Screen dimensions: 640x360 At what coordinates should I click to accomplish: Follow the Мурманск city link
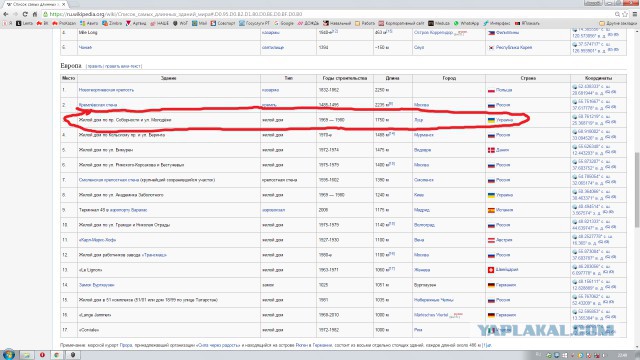coord(424,135)
